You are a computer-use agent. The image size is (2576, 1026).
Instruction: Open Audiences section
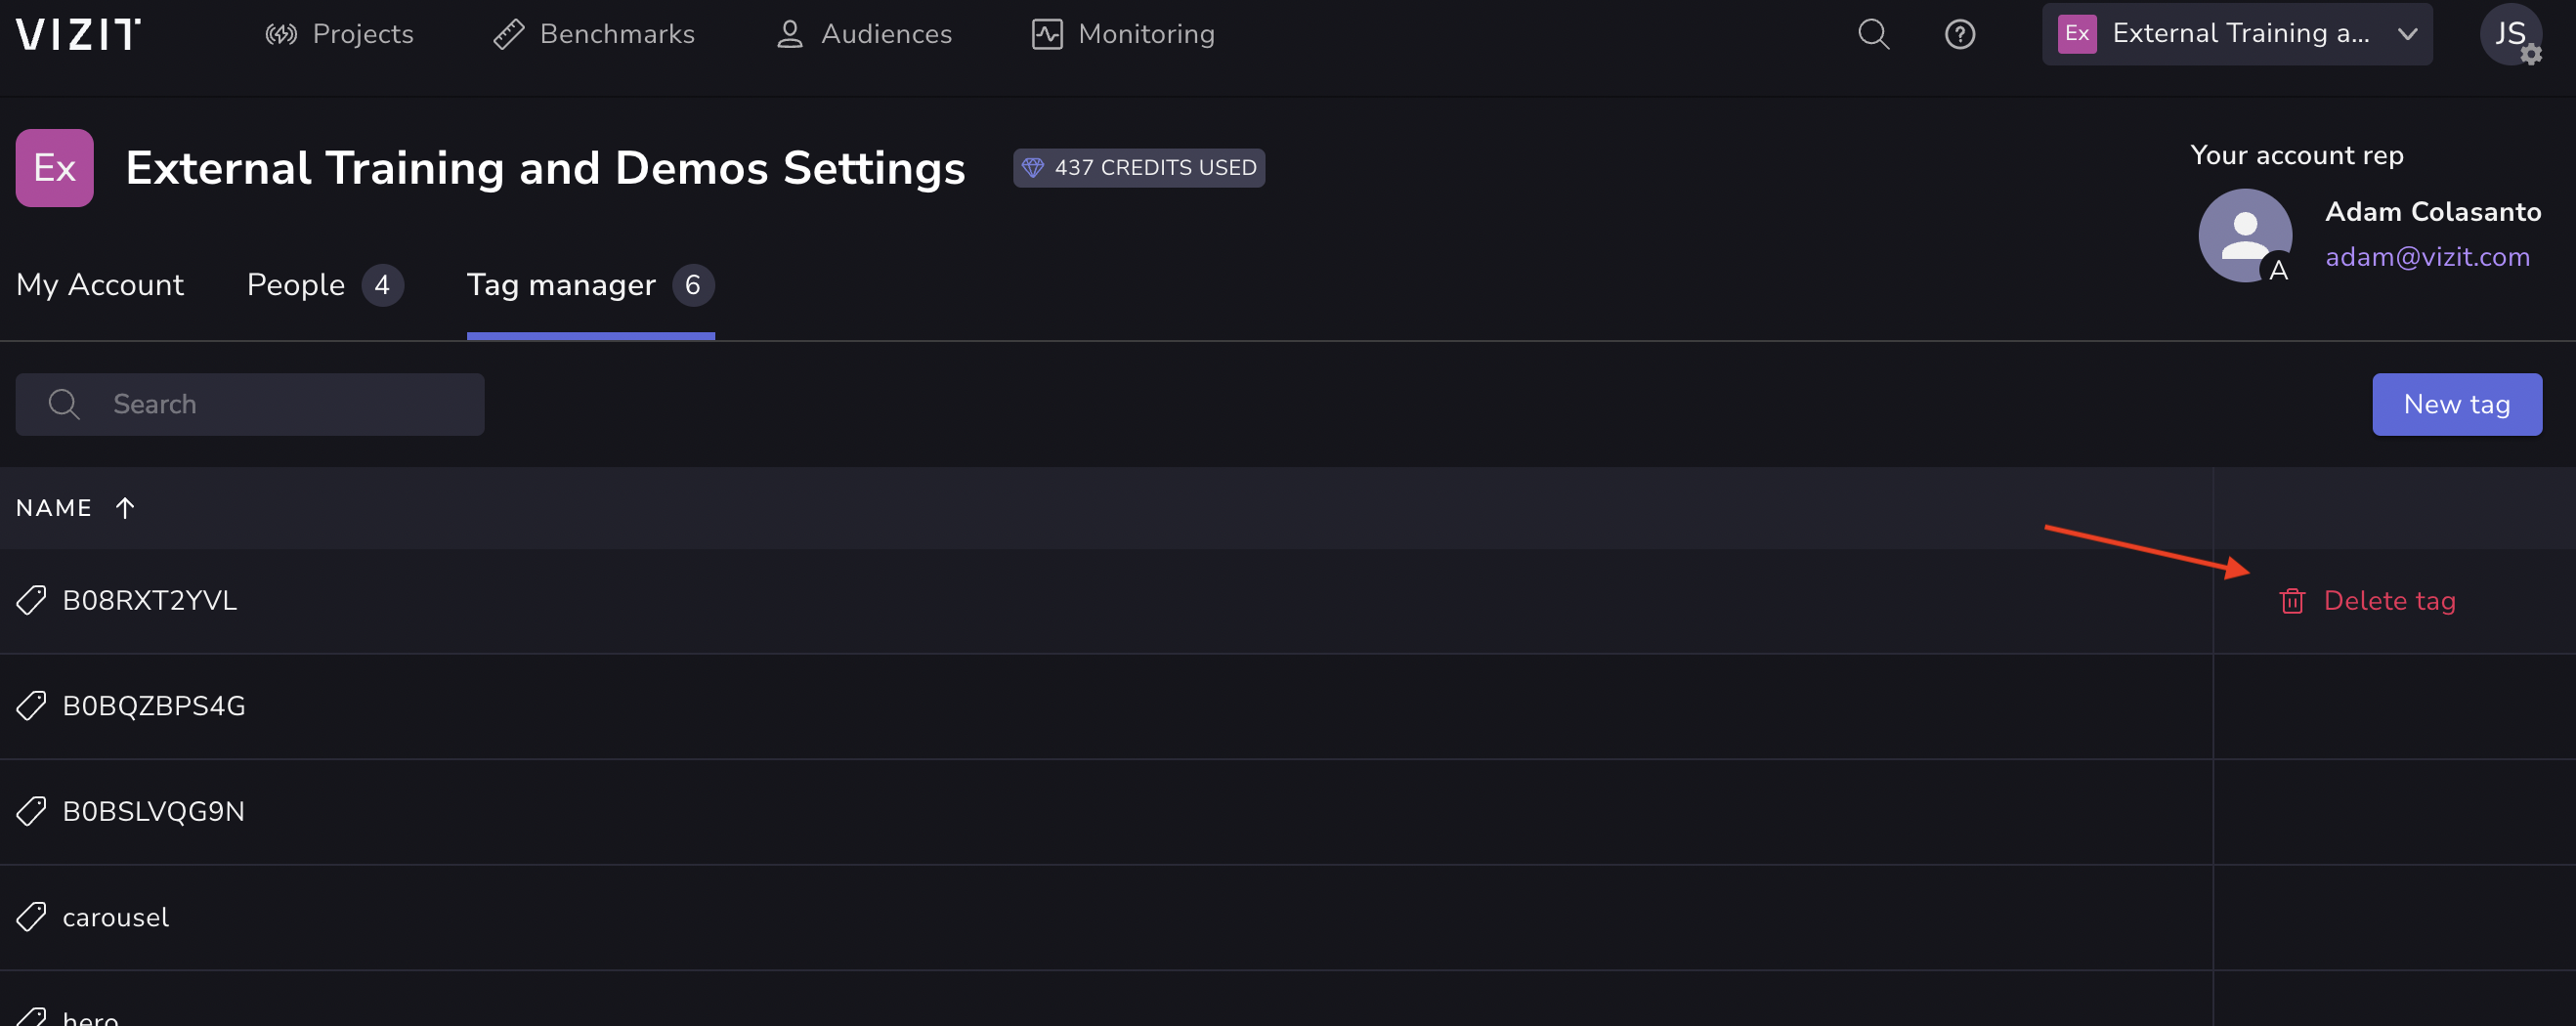click(864, 34)
